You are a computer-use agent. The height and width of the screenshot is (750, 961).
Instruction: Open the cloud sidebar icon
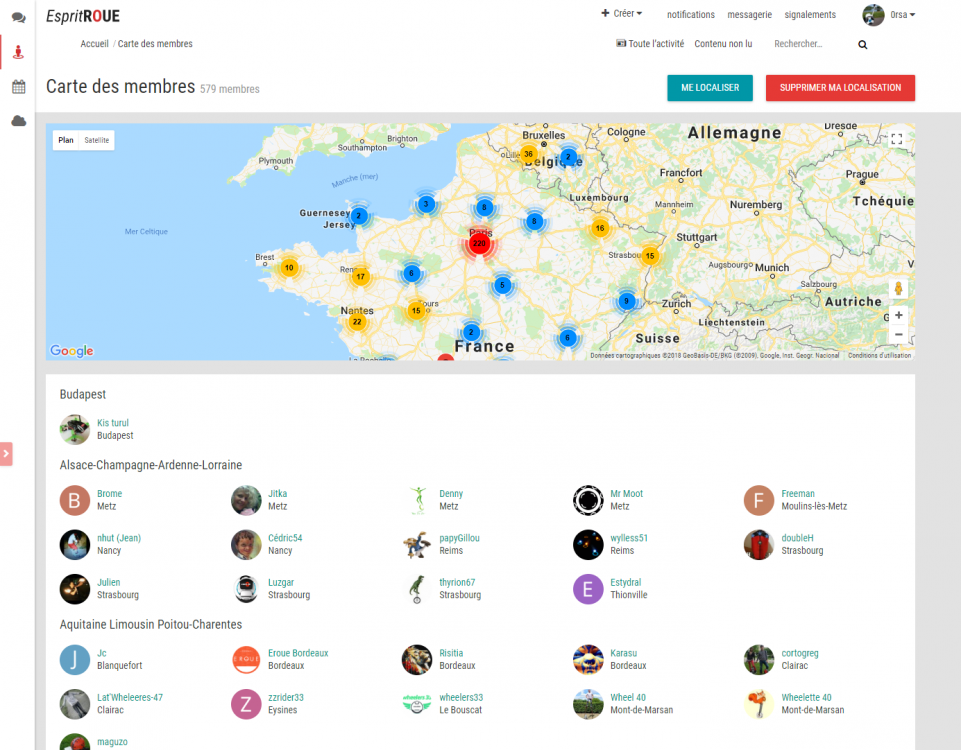(x=18, y=121)
